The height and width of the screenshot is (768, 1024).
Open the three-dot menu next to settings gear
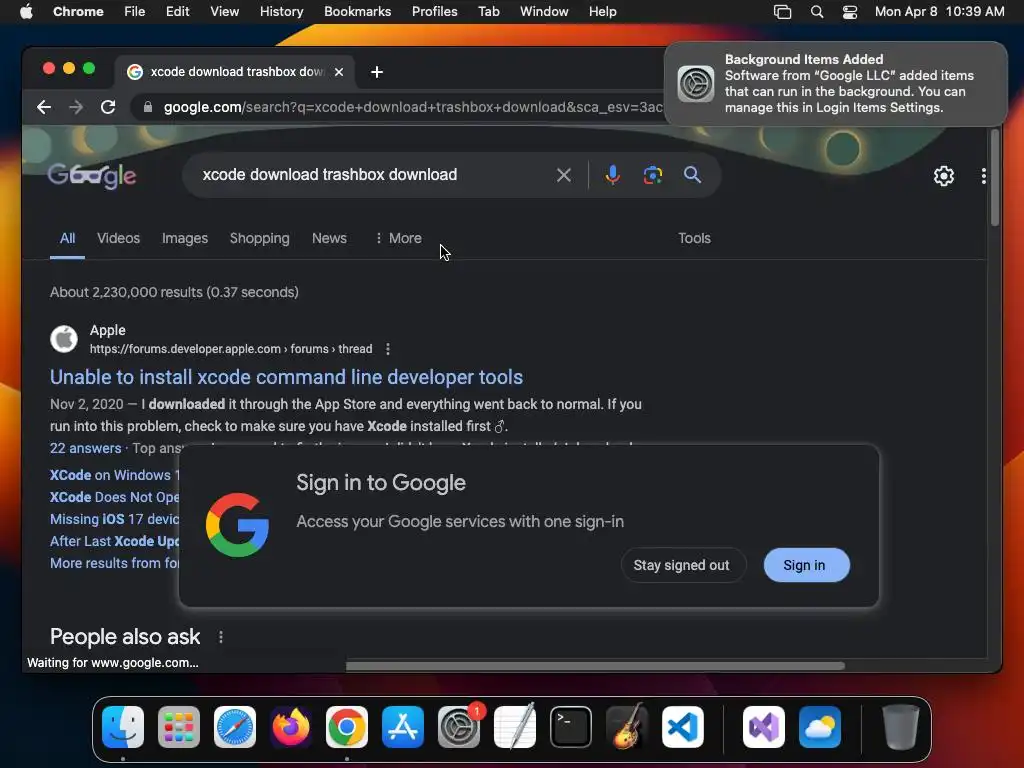(x=984, y=176)
